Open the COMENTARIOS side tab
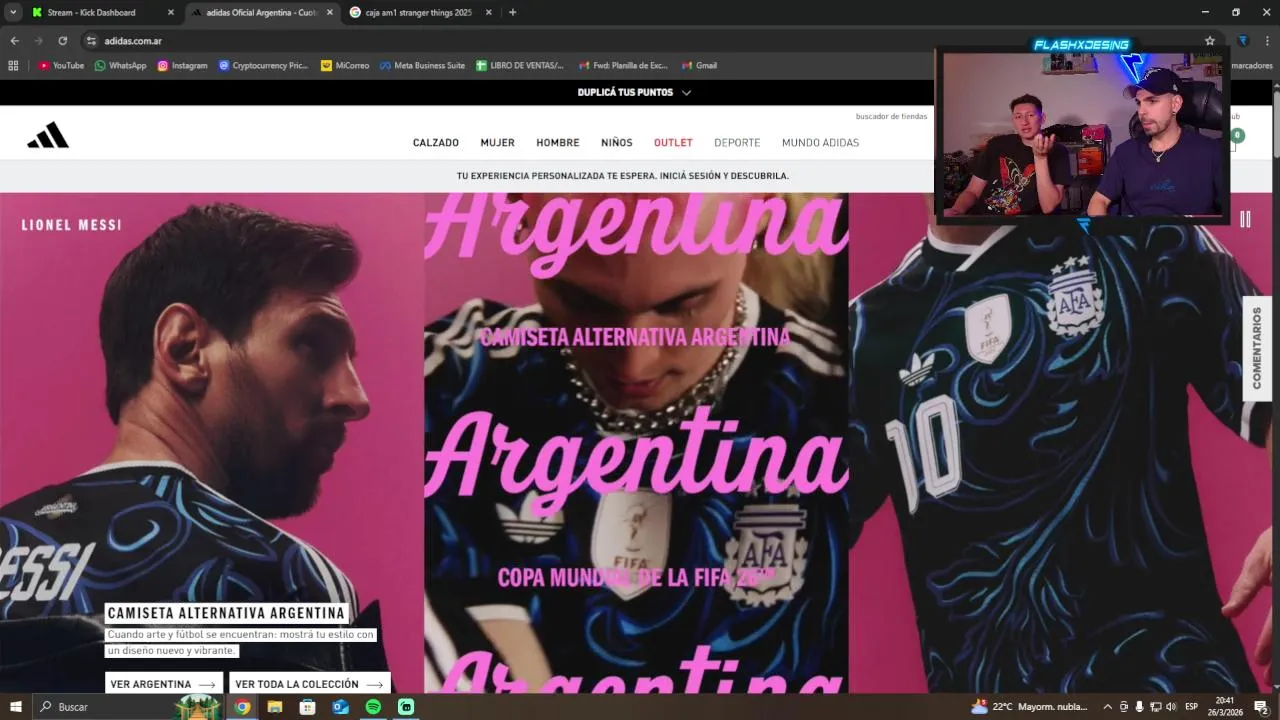Image resolution: width=1280 pixels, height=720 pixels. pos(1257,348)
